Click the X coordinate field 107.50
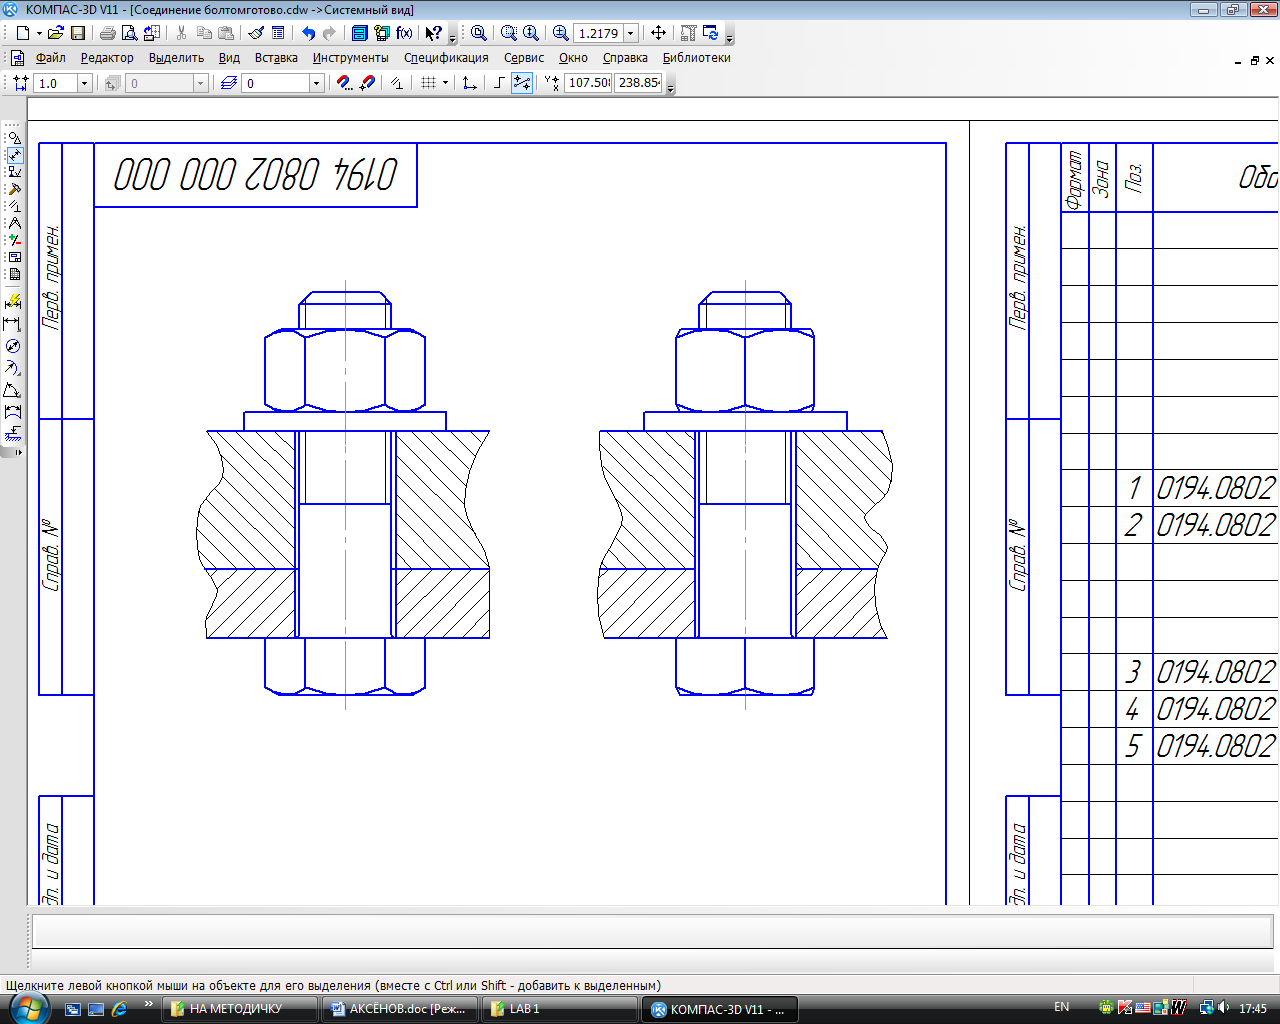Image resolution: width=1280 pixels, height=1024 pixels. click(588, 83)
